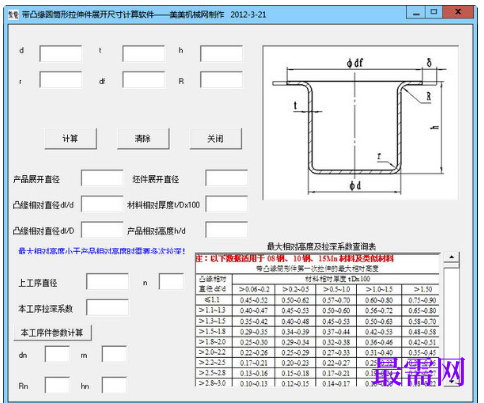Click table cell 0.60~0.80
Image resolution: width=484 pixels, height=403 pixels.
[379, 300]
